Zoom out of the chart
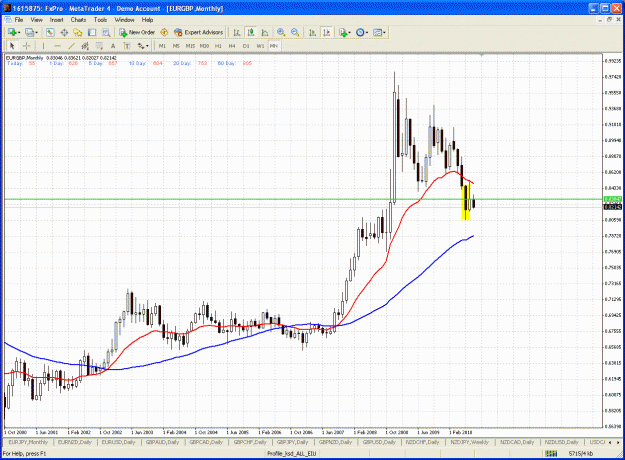The image size is (625, 460). click(295, 32)
